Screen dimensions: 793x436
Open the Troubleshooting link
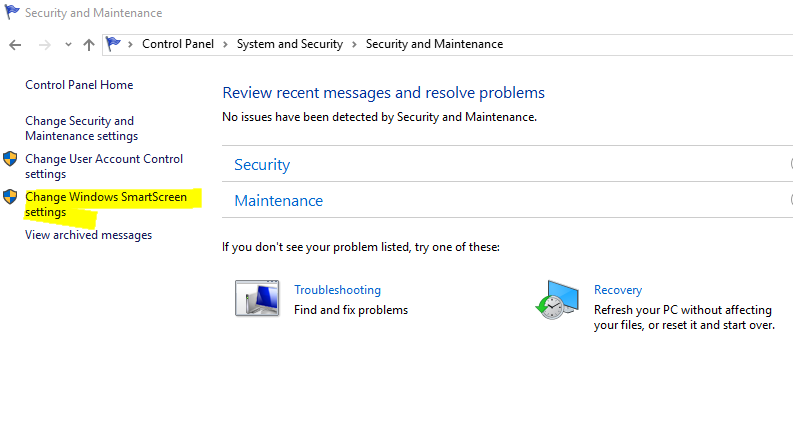pyautogui.click(x=337, y=290)
